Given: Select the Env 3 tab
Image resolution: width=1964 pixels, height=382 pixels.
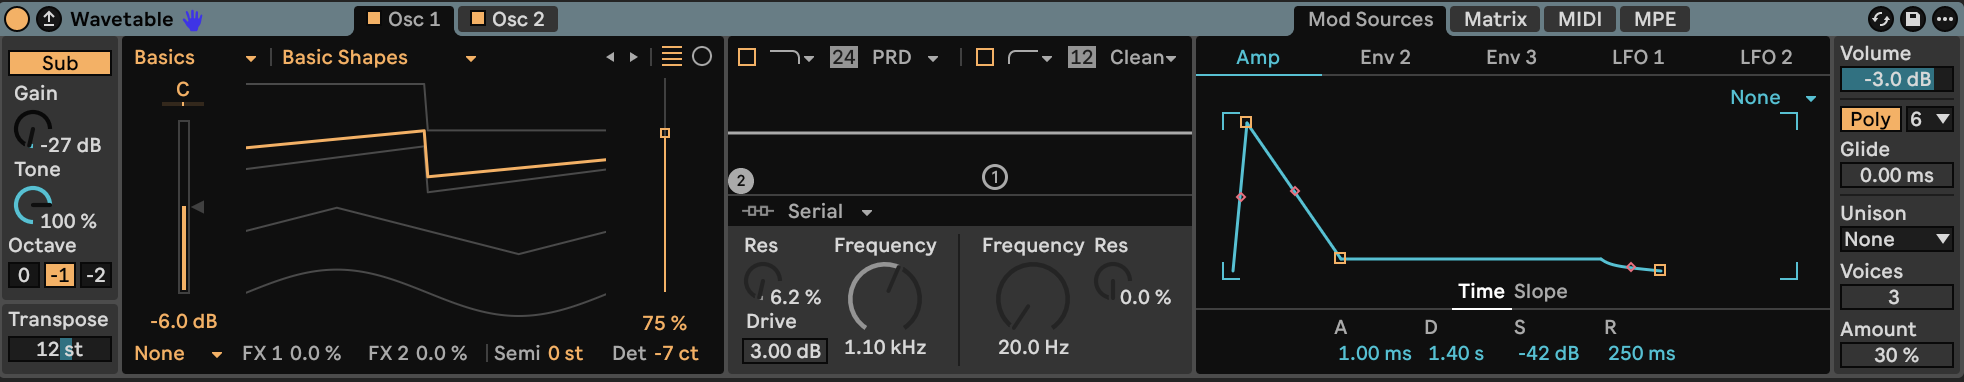Looking at the screenshot, I should click(1511, 58).
